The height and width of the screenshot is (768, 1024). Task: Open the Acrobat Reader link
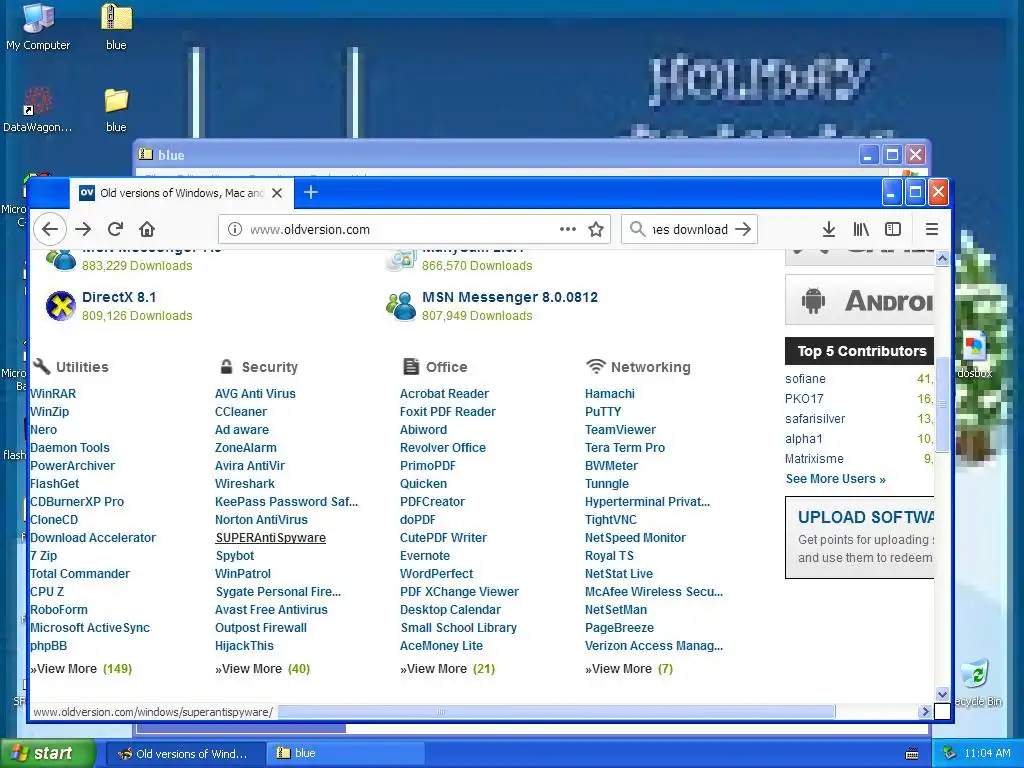(444, 394)
